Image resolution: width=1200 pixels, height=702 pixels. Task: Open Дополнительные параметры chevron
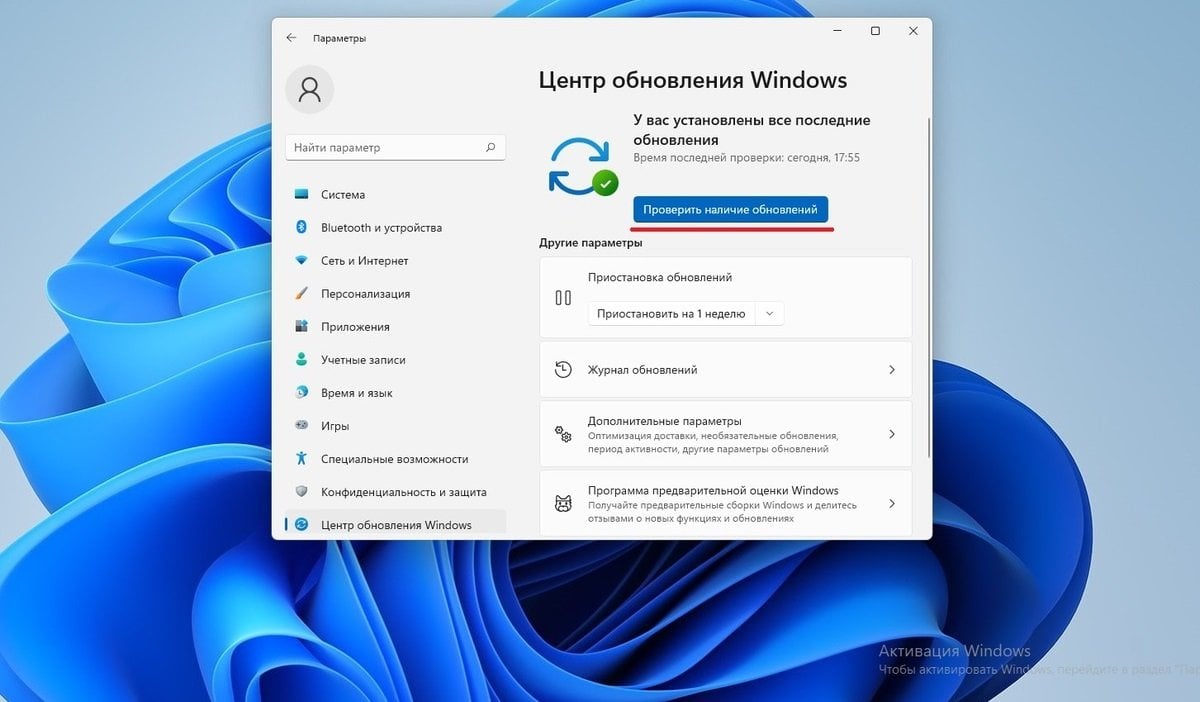tap(892, 434)
